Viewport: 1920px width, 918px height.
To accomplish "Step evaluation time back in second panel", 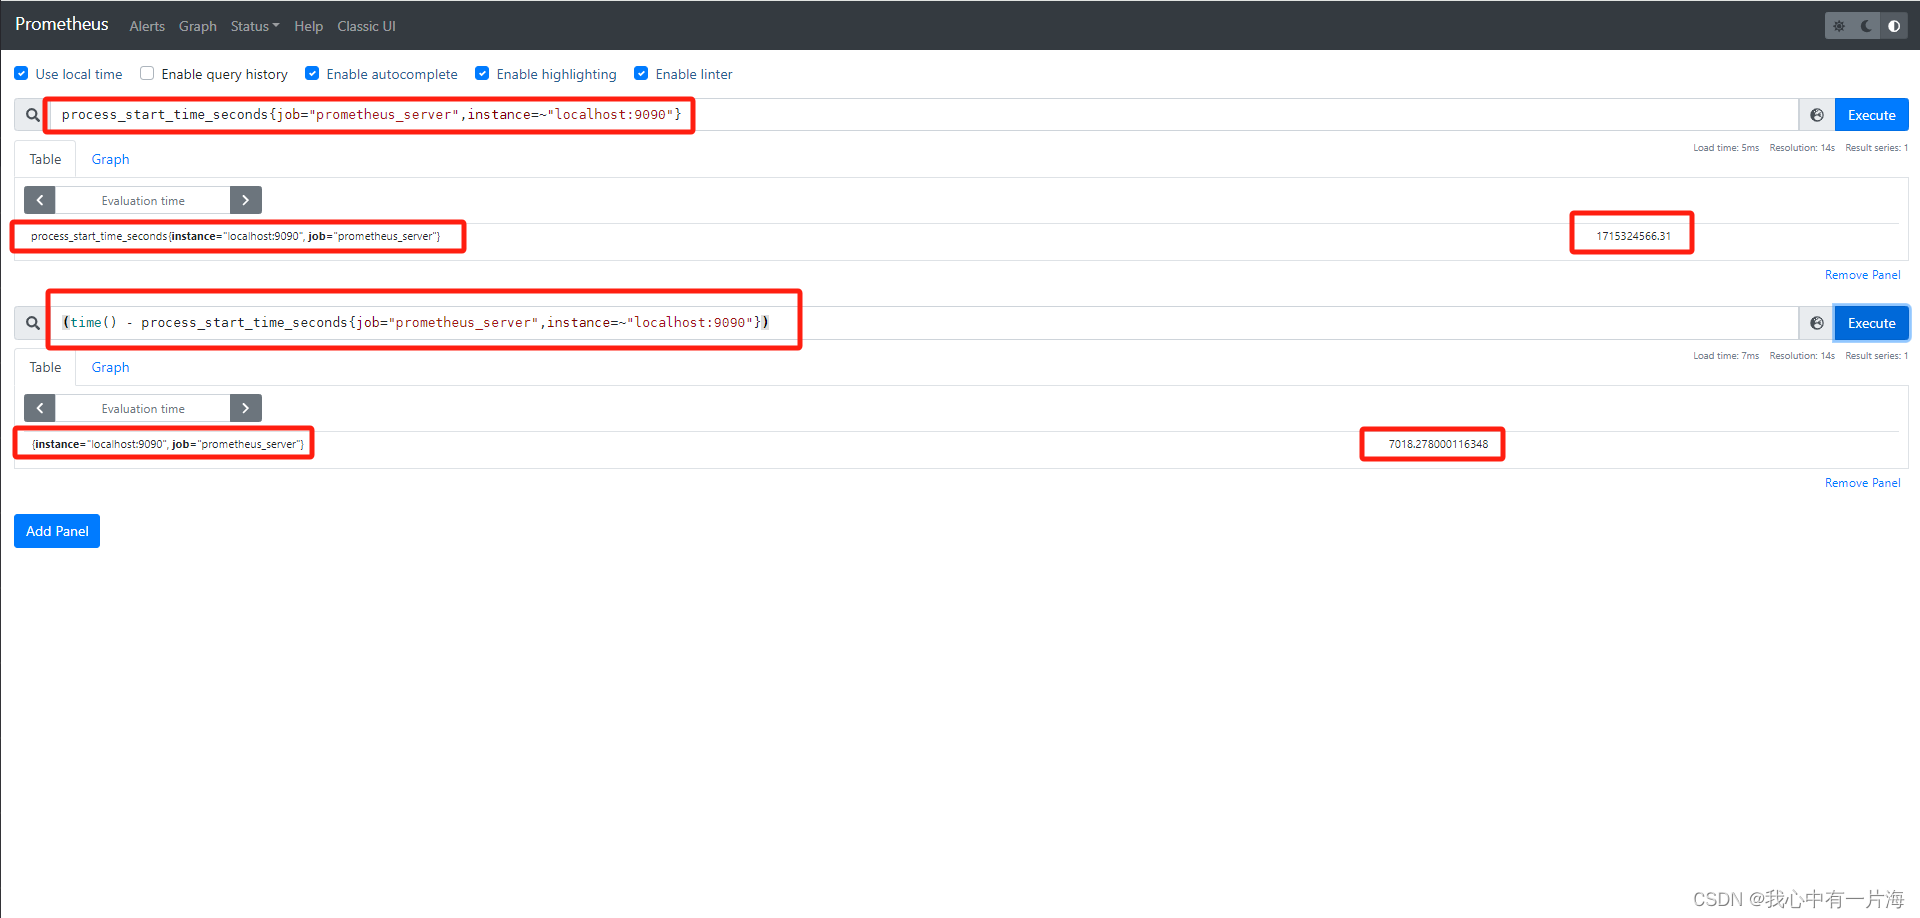I will (x=40, y=408).
